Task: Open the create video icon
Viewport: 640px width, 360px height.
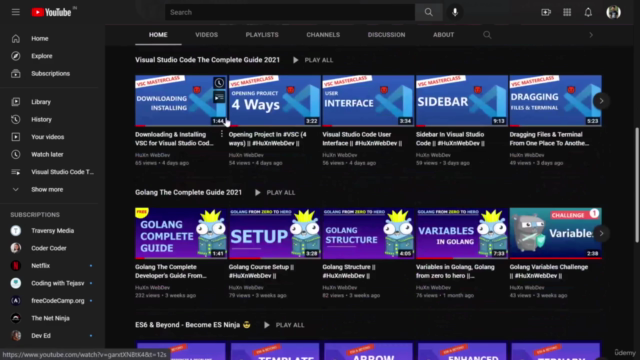Action: pos(546,12)
